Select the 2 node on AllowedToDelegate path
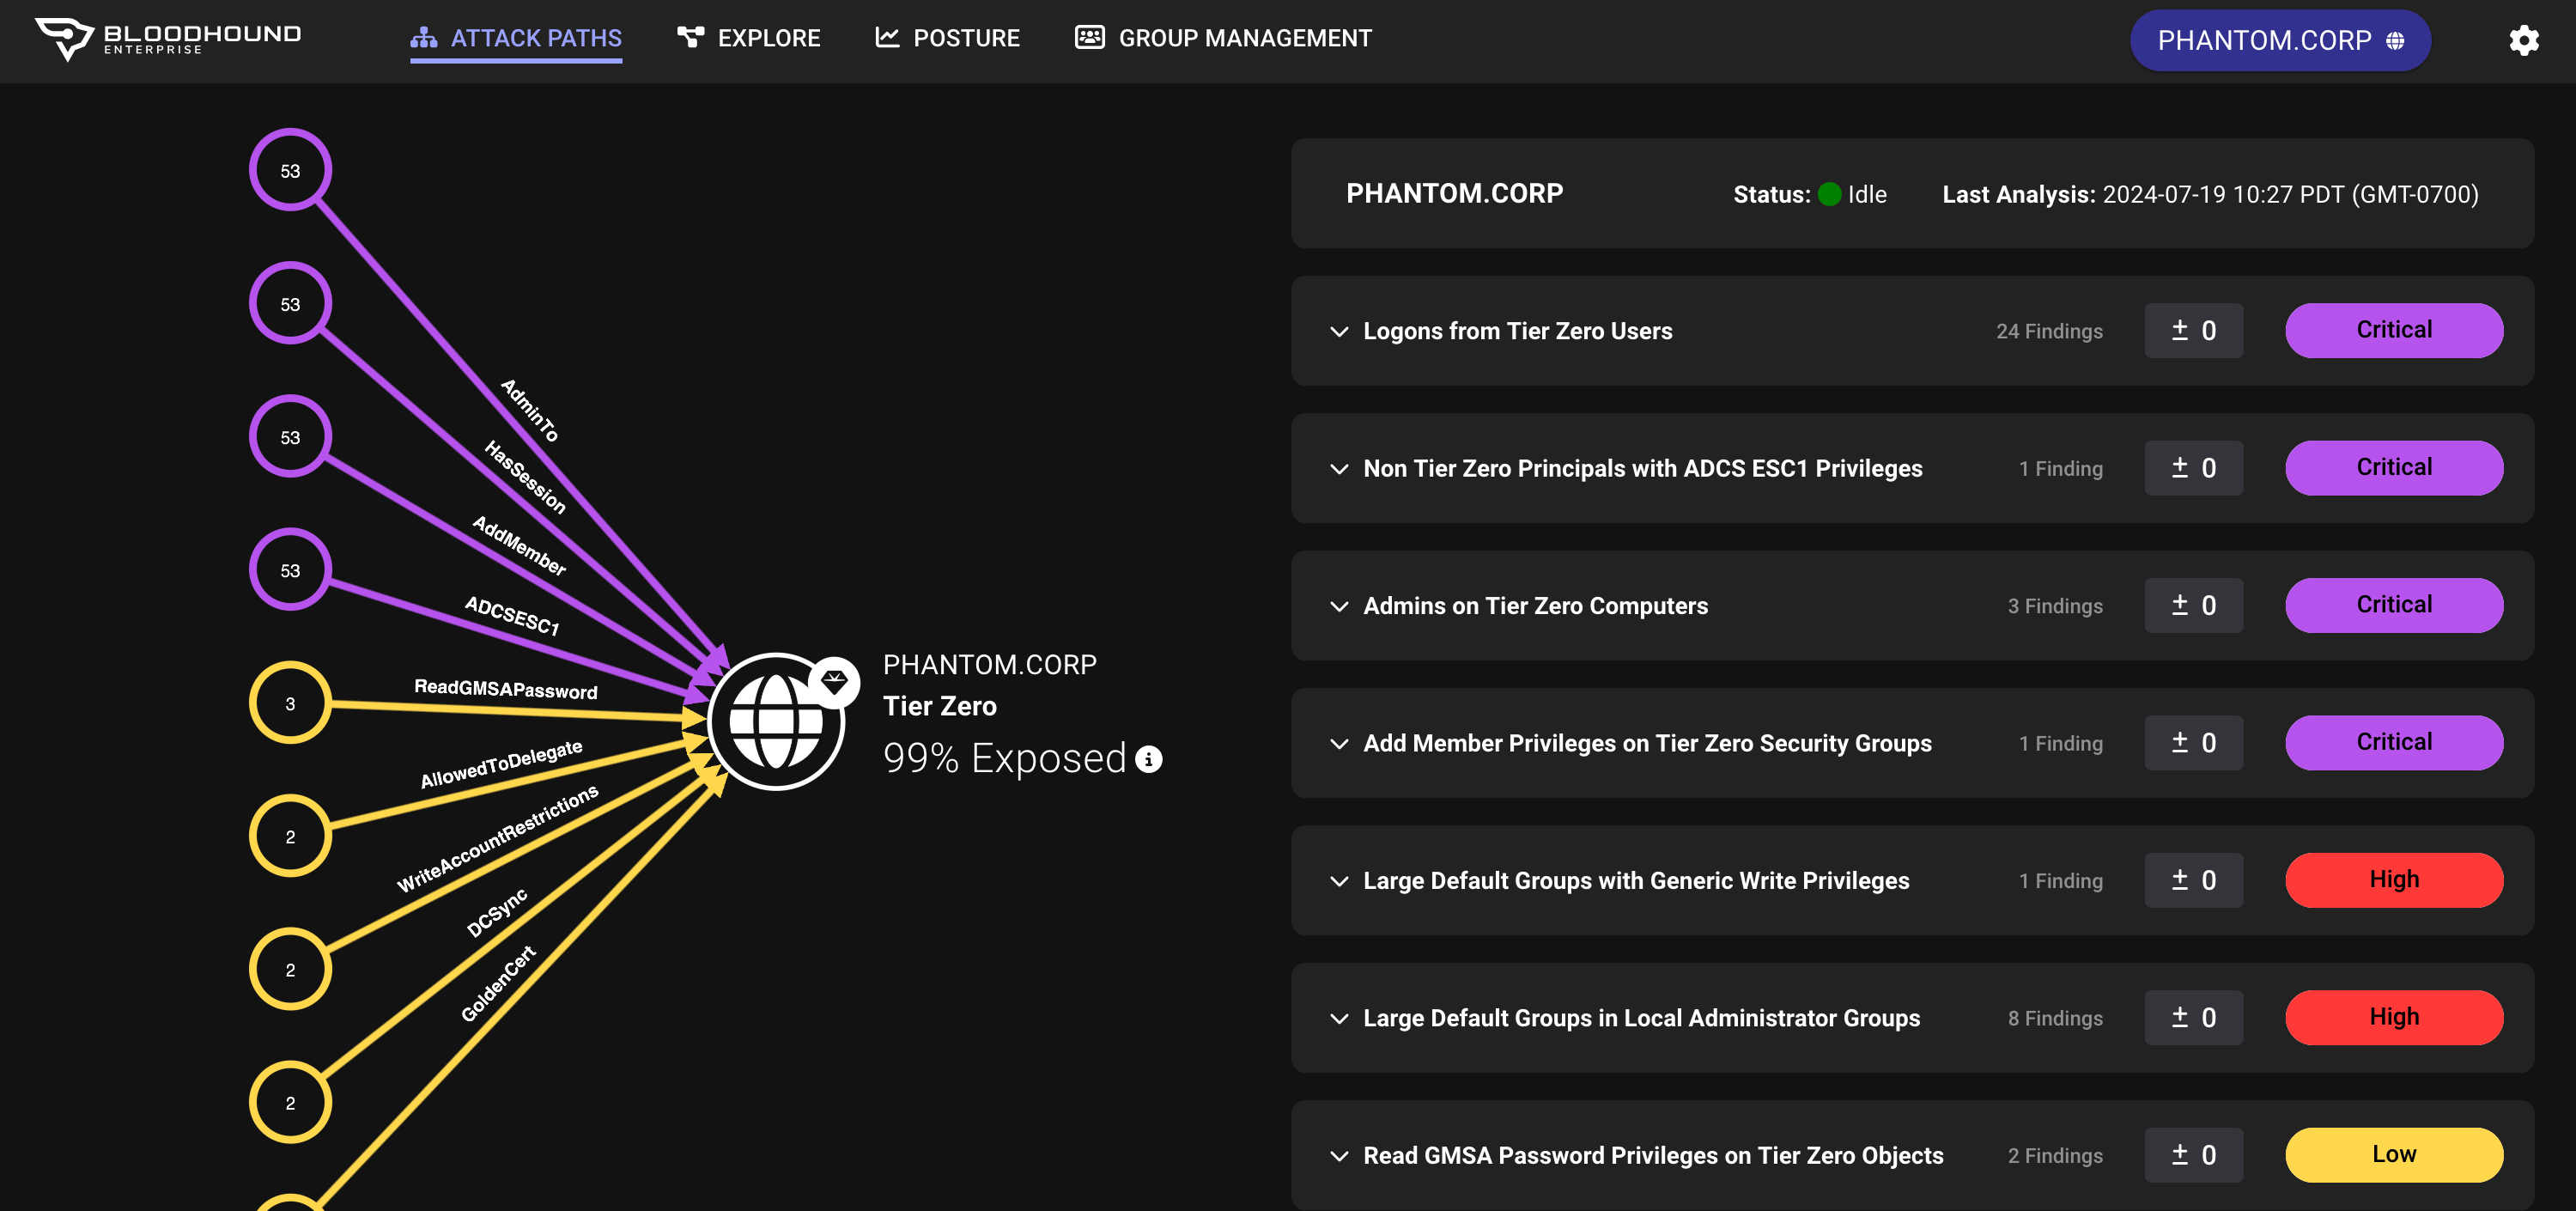The image size is (2576, 1211). [x=290, y=836]
